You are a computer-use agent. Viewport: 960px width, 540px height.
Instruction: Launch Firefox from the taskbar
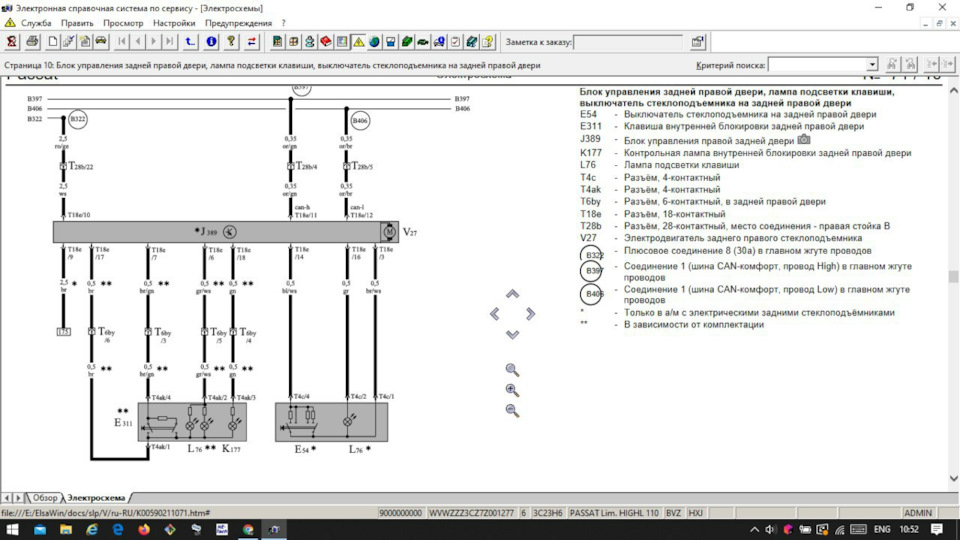point(144,529)
